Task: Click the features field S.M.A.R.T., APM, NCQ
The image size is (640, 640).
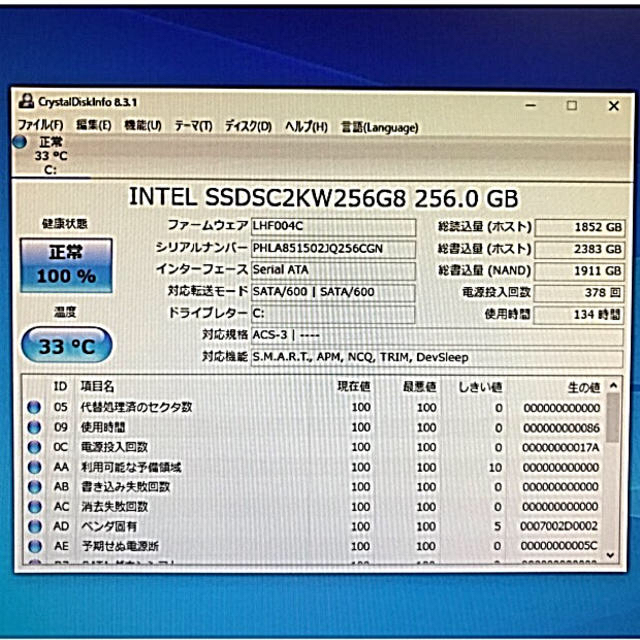Action: (437, 358)
